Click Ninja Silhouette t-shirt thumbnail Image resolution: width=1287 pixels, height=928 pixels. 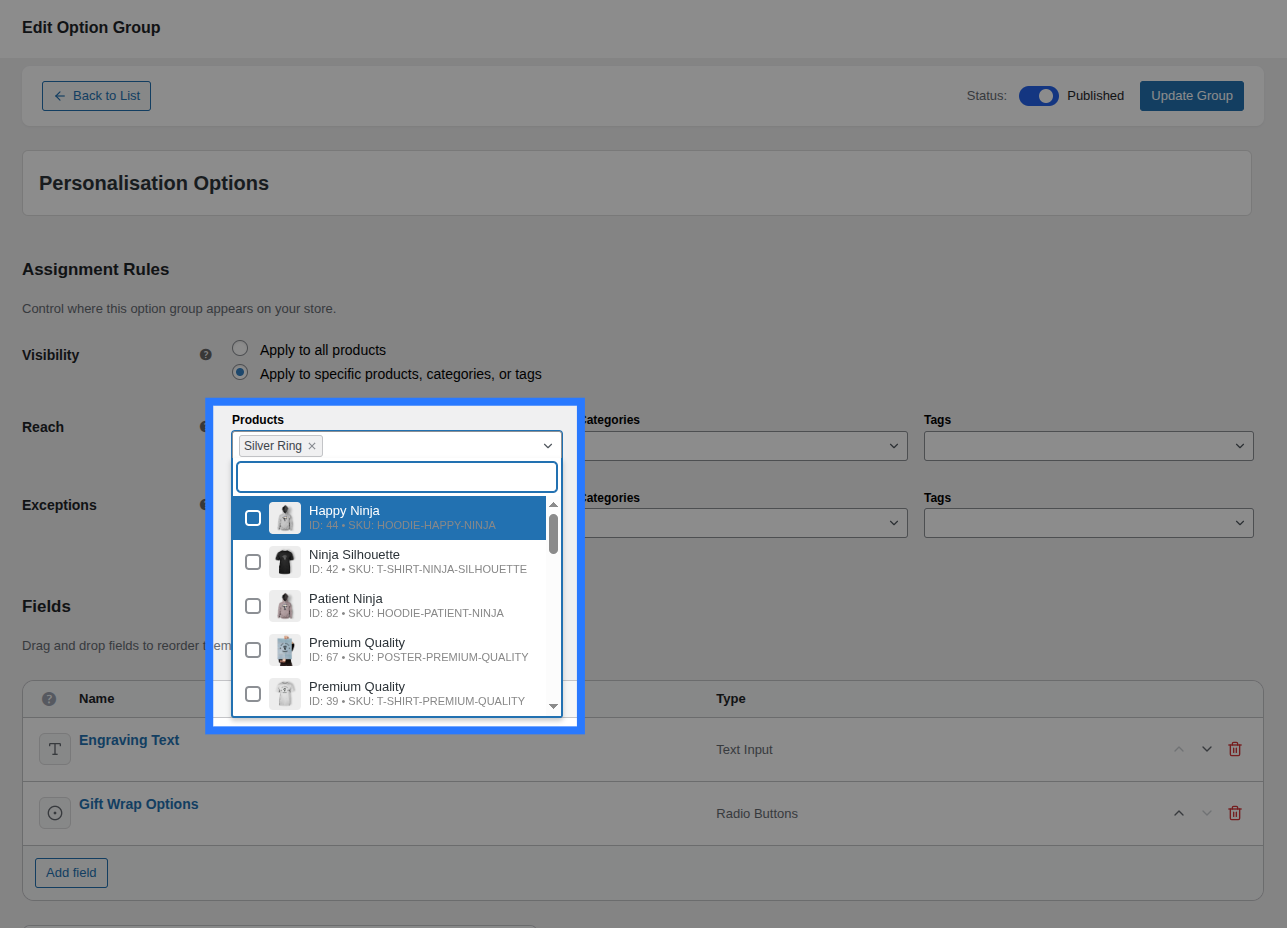coord(285,562)
